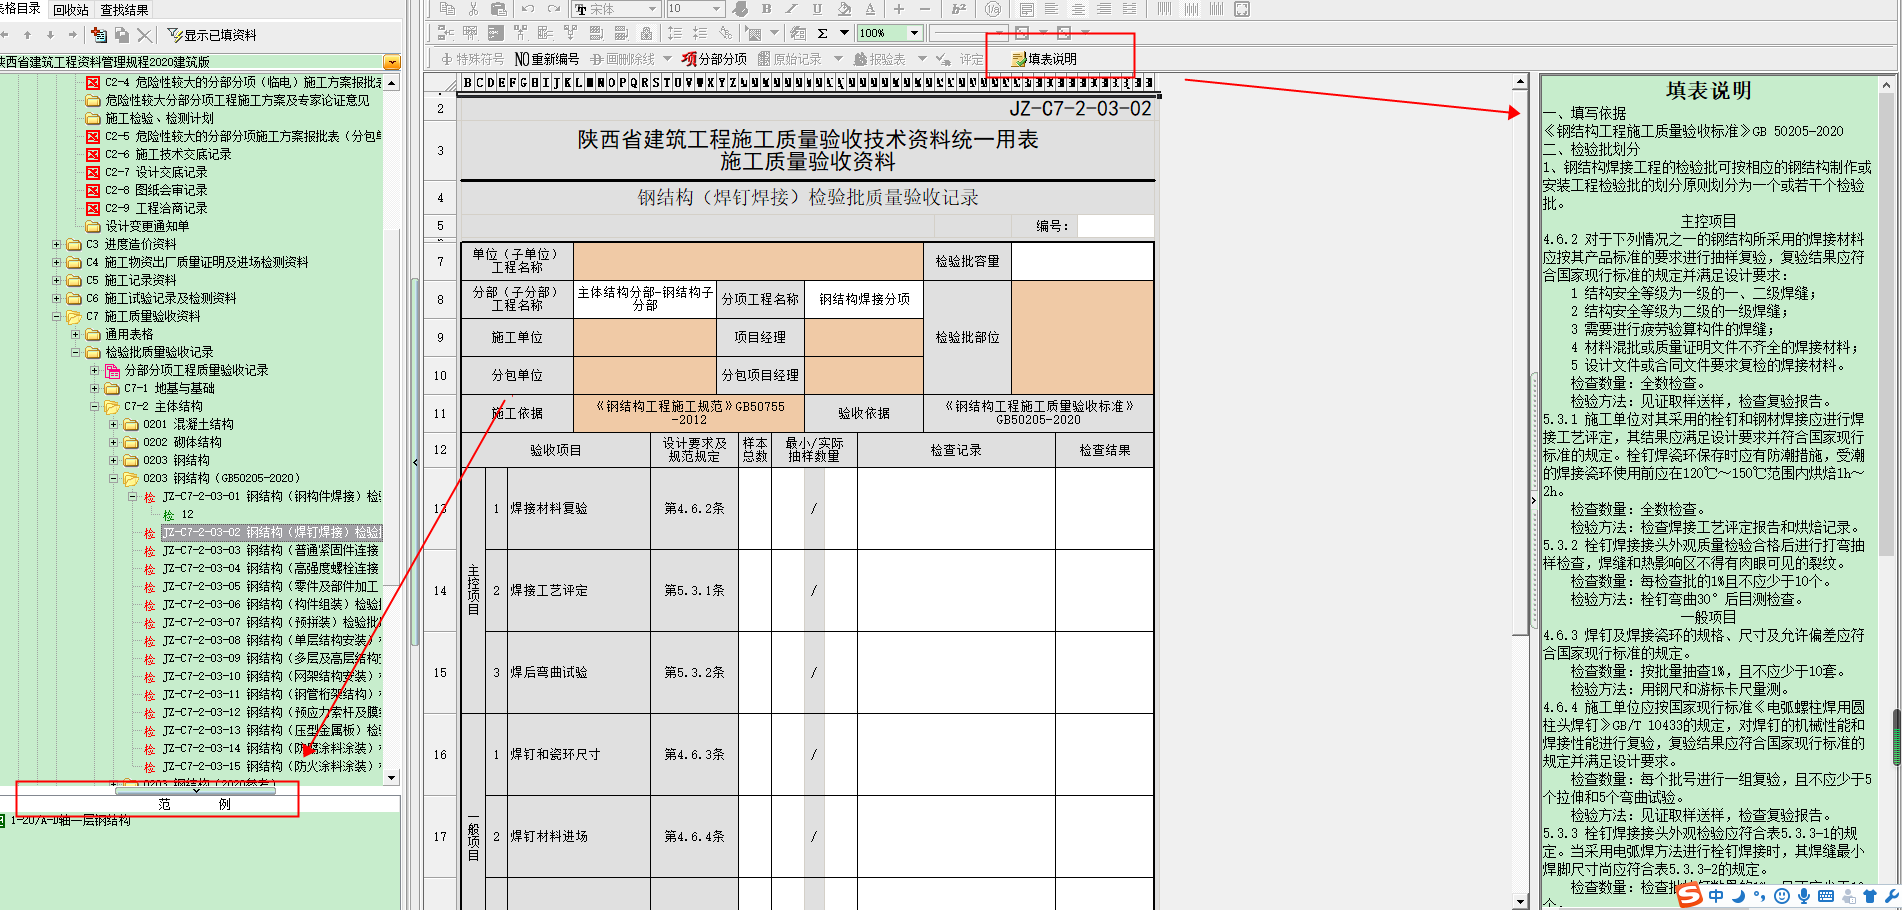The image size is (1902, 910).
Task: Click the Sigma sum icon
Action: pyautogui.click(x=822, y=33)
